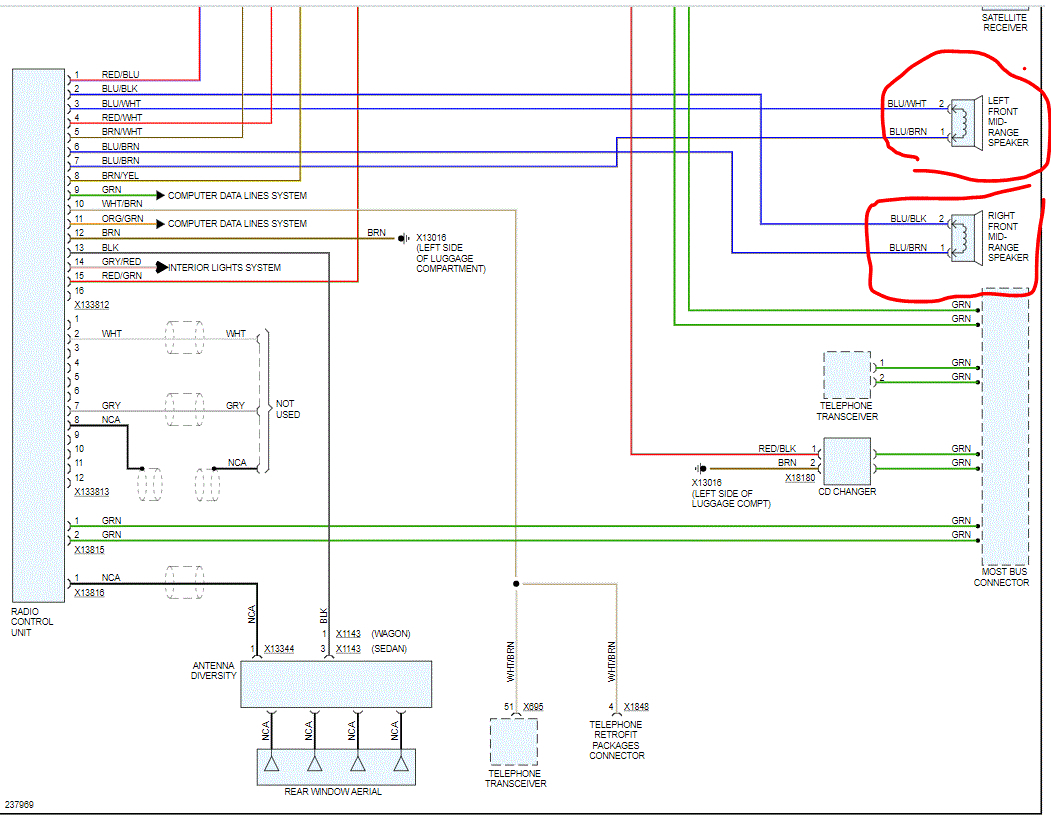Image resolution: width=1051 pixels, height=820 pixels.
Task: Select the MOST BUS CONNECTOR dashed box
Action: point(1005,427)
